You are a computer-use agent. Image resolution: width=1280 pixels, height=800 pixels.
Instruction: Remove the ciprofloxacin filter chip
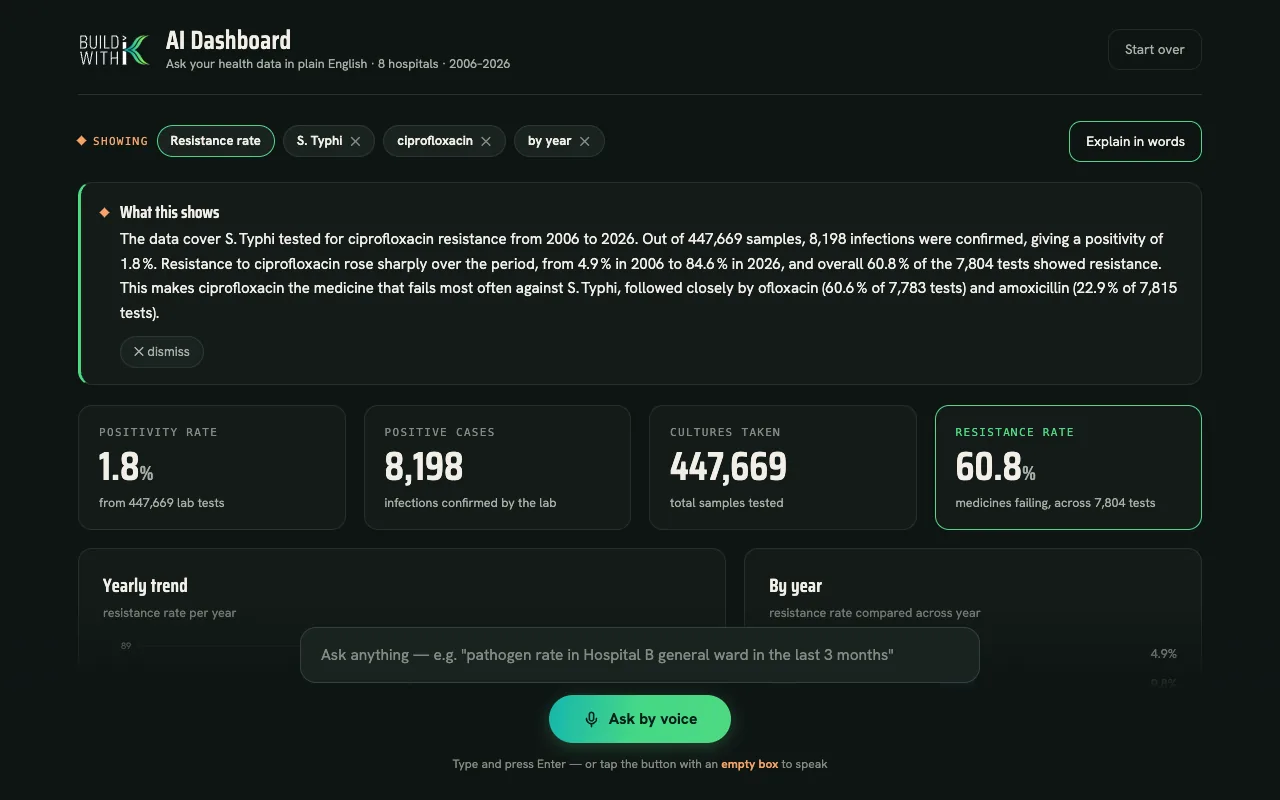(x=486, y=142)
